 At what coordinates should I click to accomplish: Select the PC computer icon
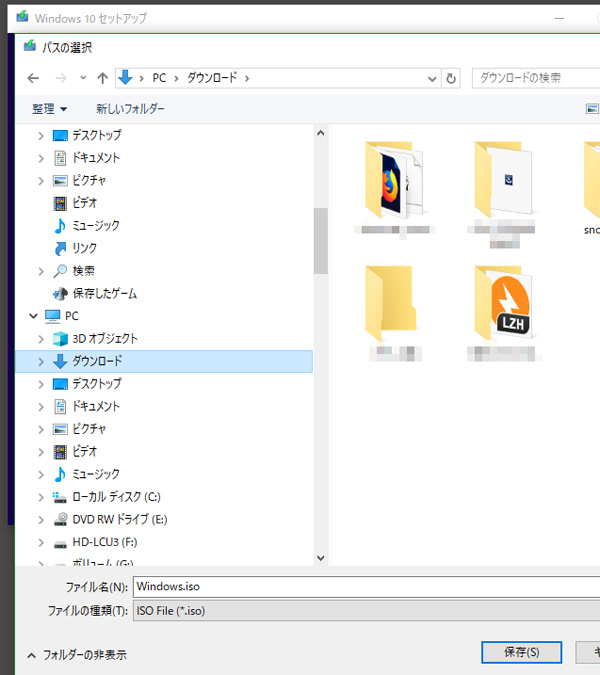pos(53,316)
